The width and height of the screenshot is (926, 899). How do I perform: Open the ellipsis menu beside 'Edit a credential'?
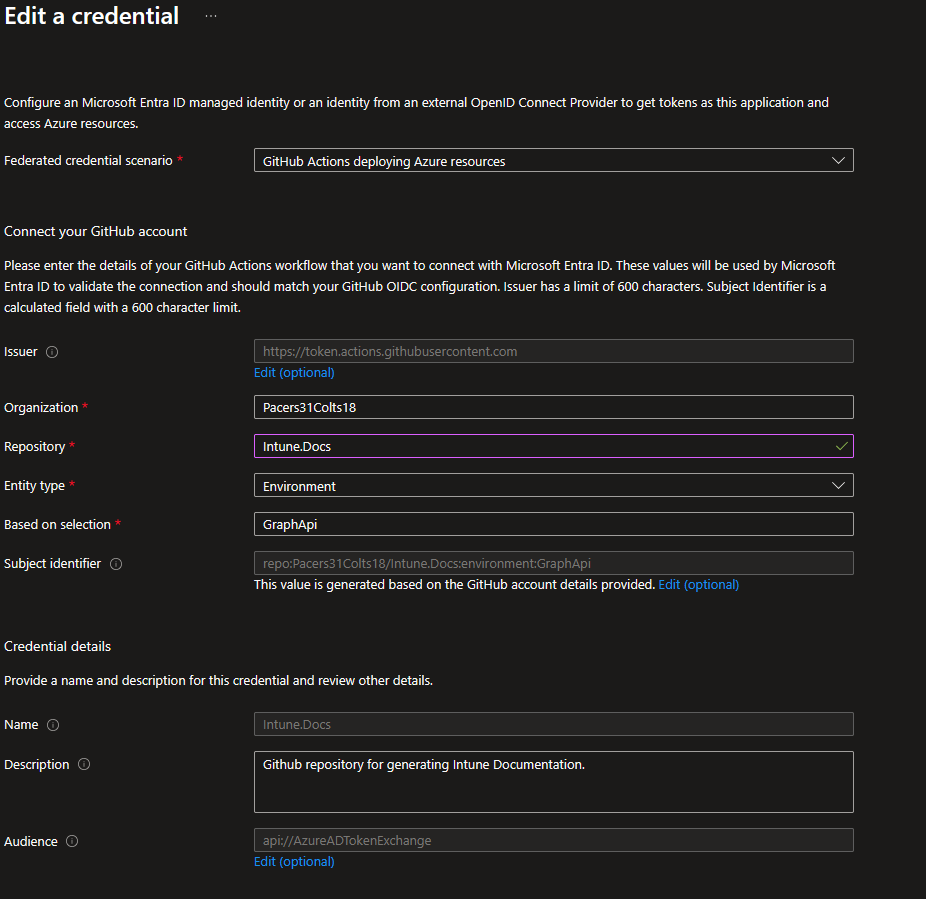pos(210,16)
